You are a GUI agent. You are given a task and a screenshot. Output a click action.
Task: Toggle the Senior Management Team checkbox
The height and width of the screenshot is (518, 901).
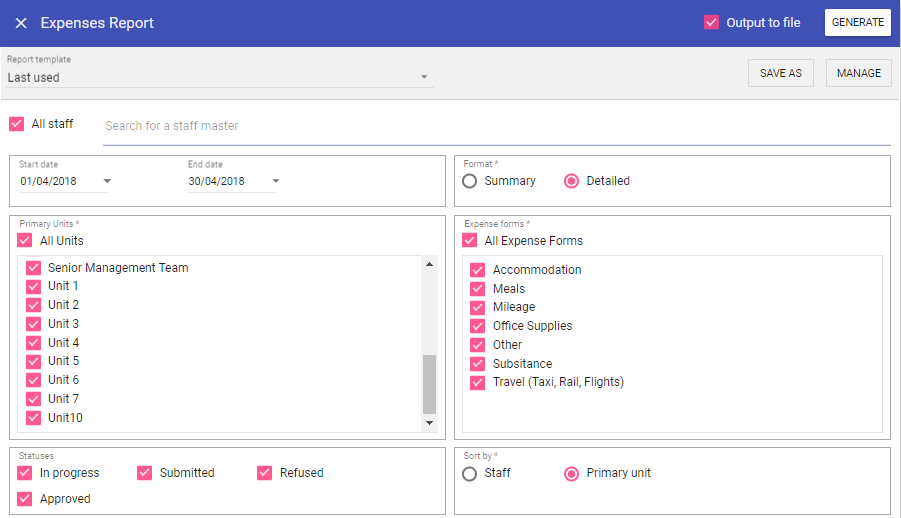point(34,268)
